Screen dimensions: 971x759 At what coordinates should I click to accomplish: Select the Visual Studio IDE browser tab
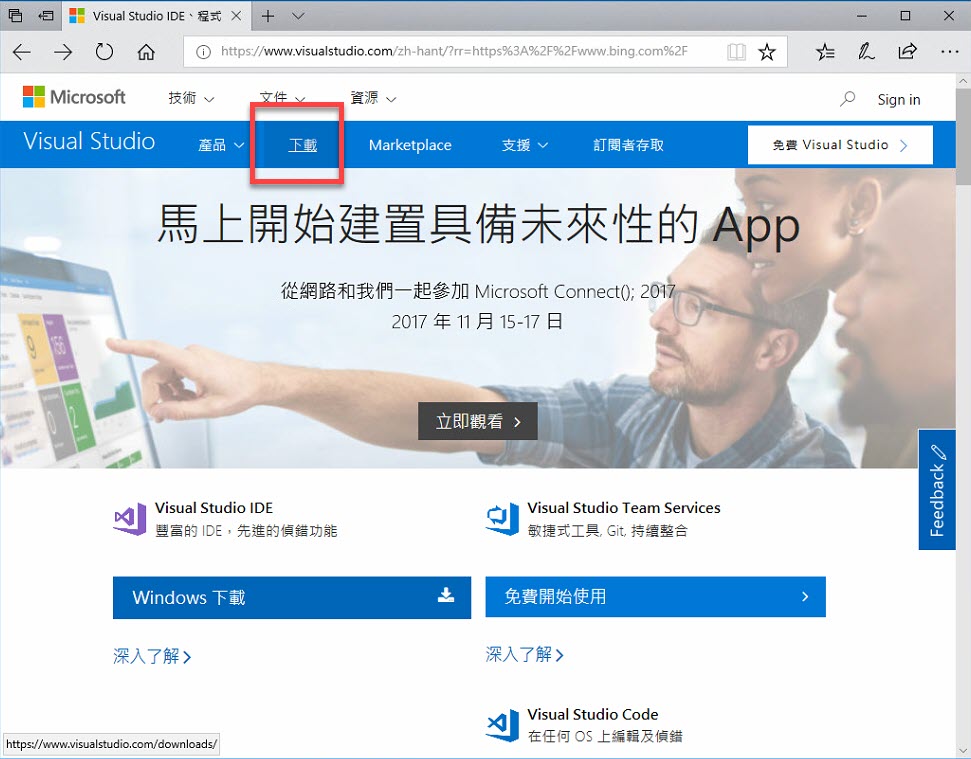(x=156, y=16)
